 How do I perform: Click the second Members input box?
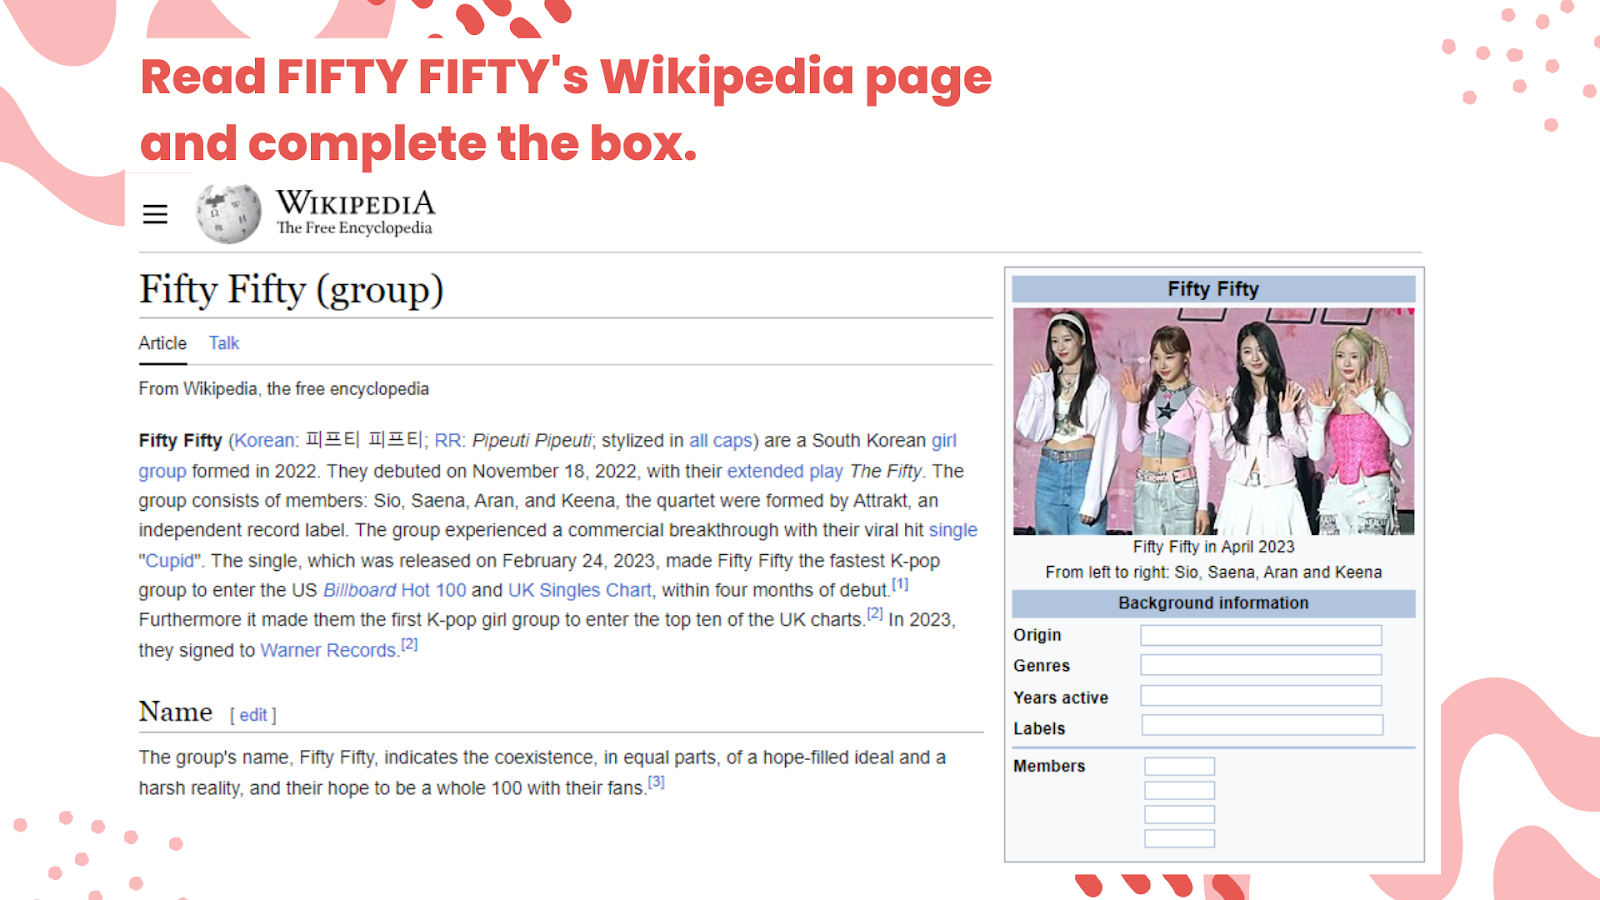coord(1180,791)
